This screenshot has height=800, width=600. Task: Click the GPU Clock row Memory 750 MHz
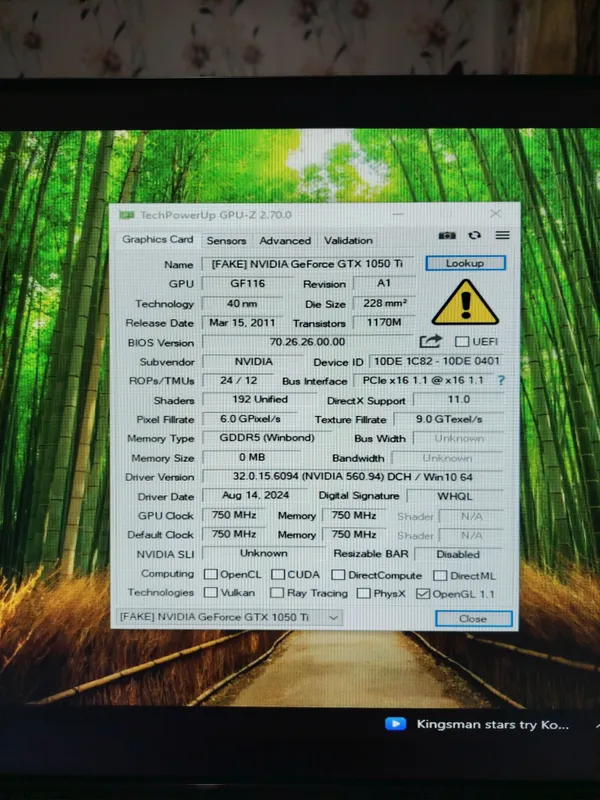tap(354, 515)
